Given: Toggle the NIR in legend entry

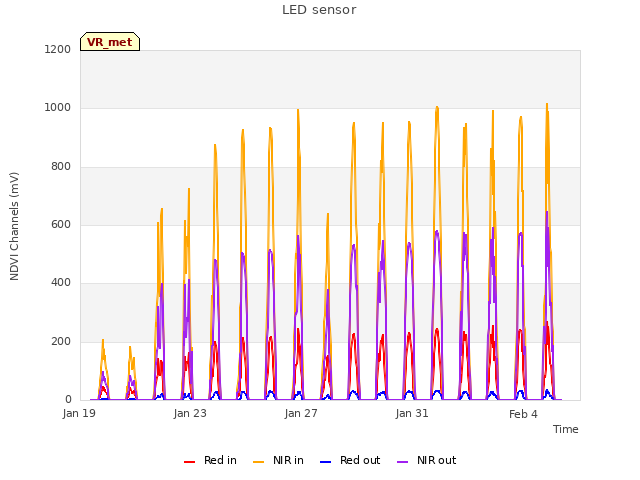Looking at the screenshot, I should 278,460.
